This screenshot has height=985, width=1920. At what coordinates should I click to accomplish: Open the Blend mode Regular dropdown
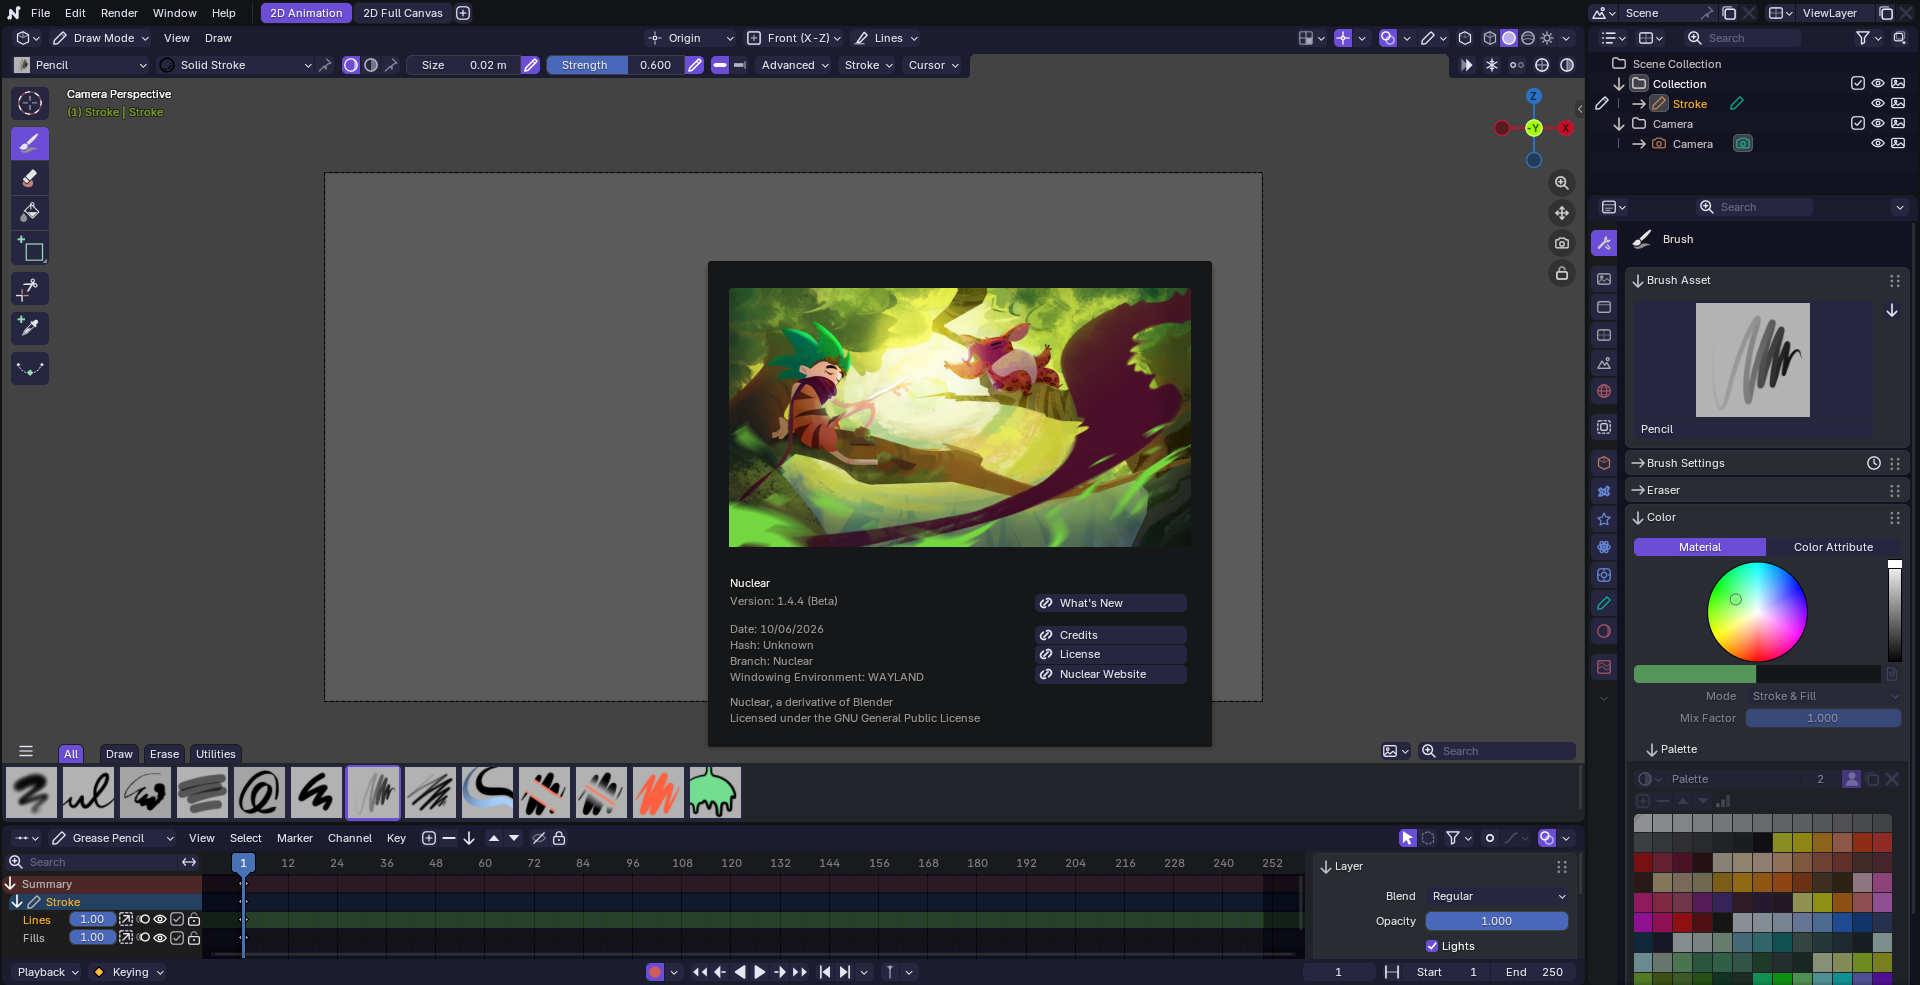pos(1497,896)
